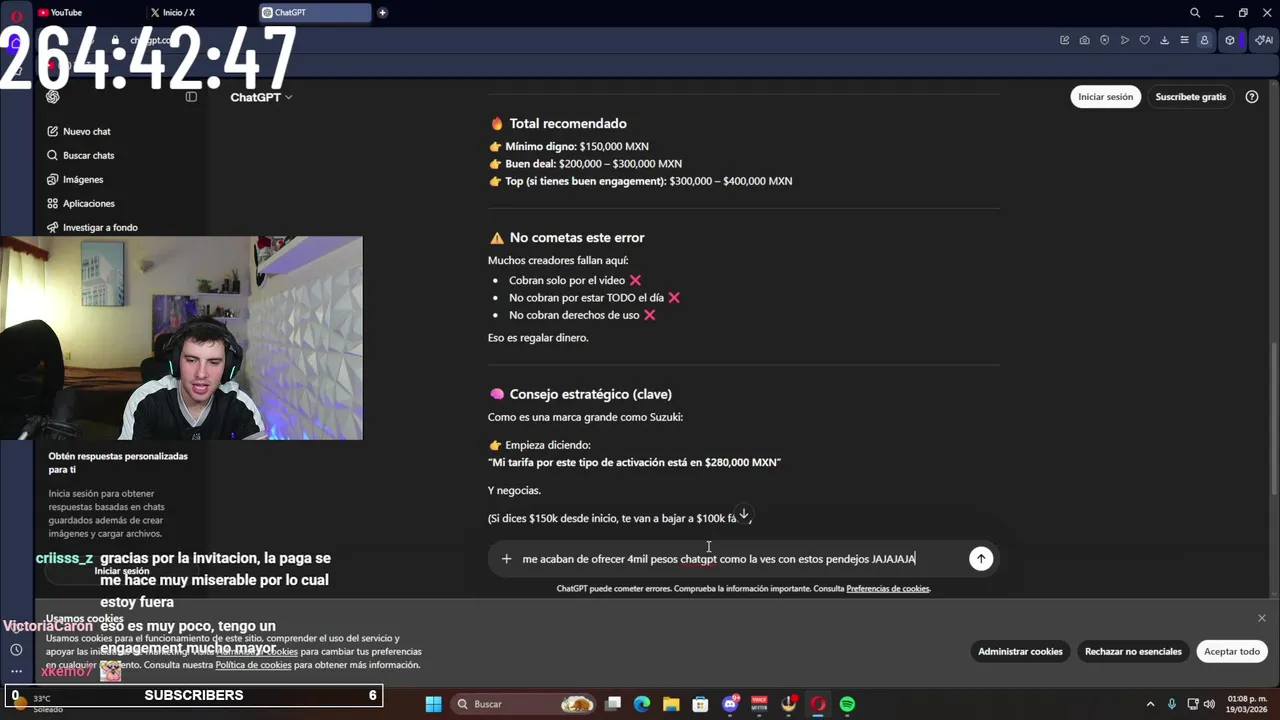Open a new browser tab with plus

tap(382, 13)
